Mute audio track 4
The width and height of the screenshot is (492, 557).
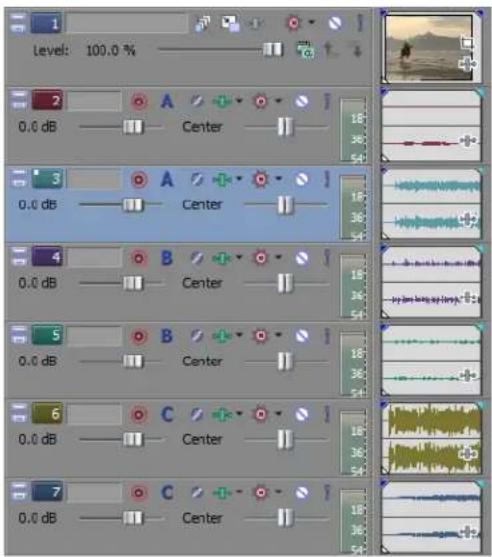click(x=302, y=258)
